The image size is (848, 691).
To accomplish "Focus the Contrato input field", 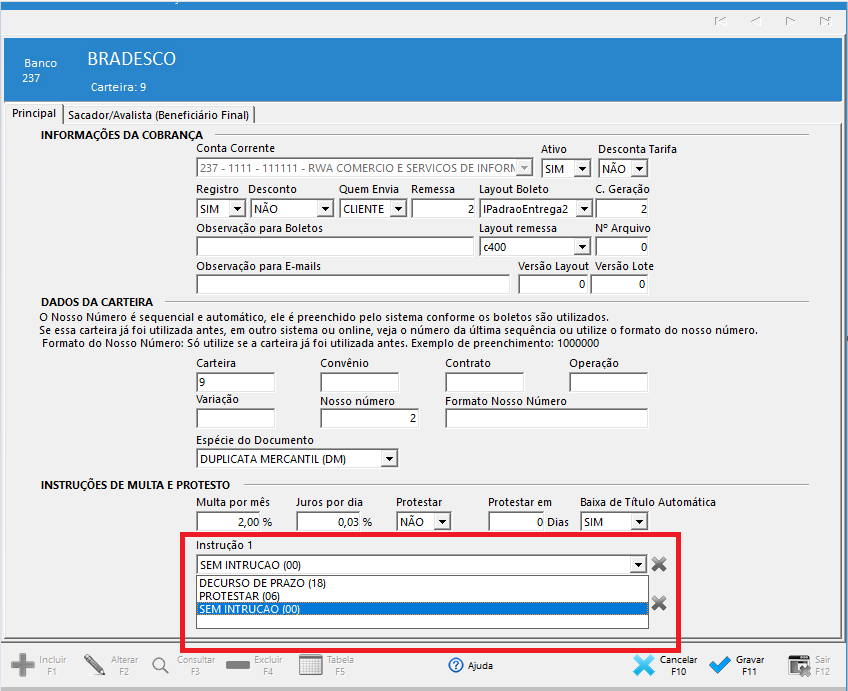I will (x=485, y=382).
